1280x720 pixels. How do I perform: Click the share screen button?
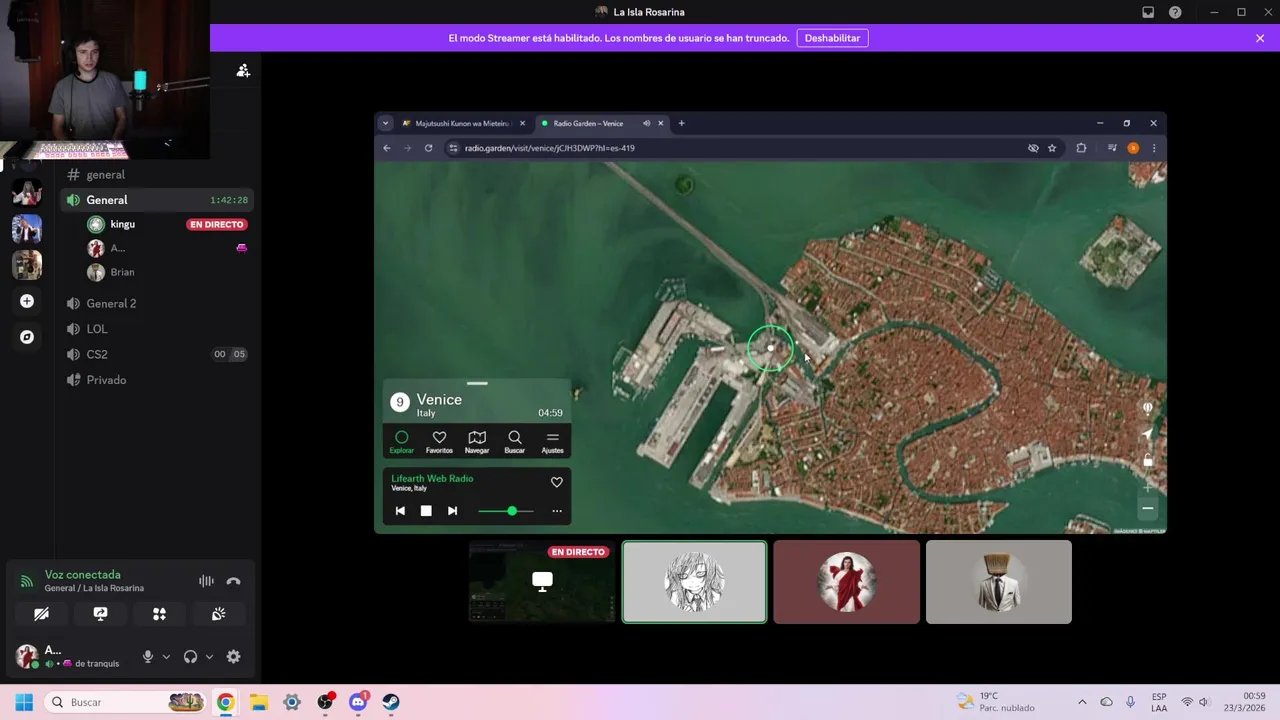(x=100, y=614)
